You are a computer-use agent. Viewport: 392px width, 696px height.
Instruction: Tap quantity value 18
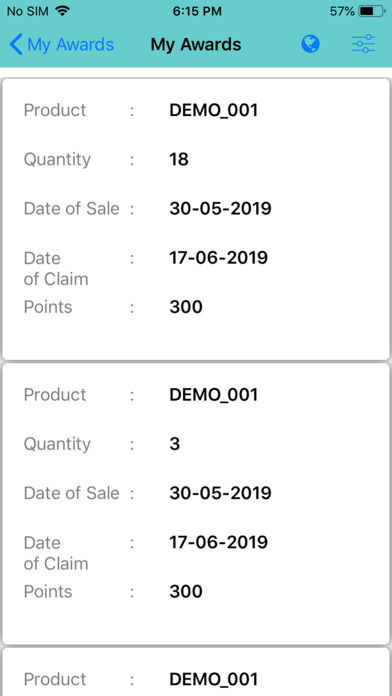[179, 159]
